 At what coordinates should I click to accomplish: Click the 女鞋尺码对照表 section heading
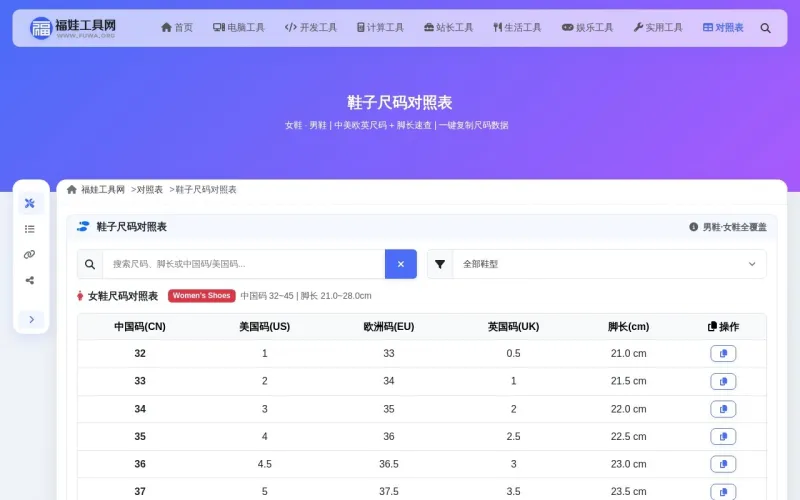click(x=123, y=296)
